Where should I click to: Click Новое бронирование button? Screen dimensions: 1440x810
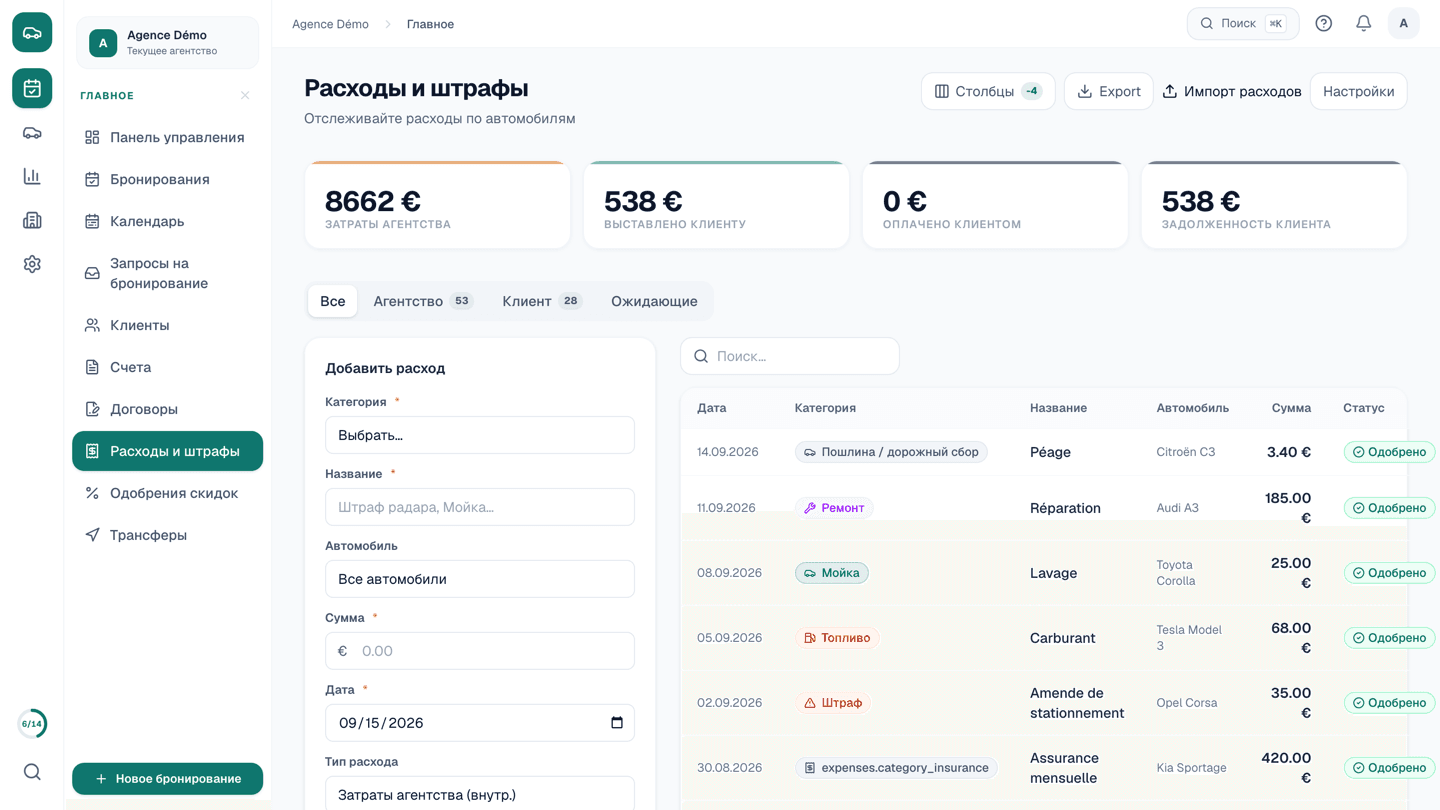point(168,779)
